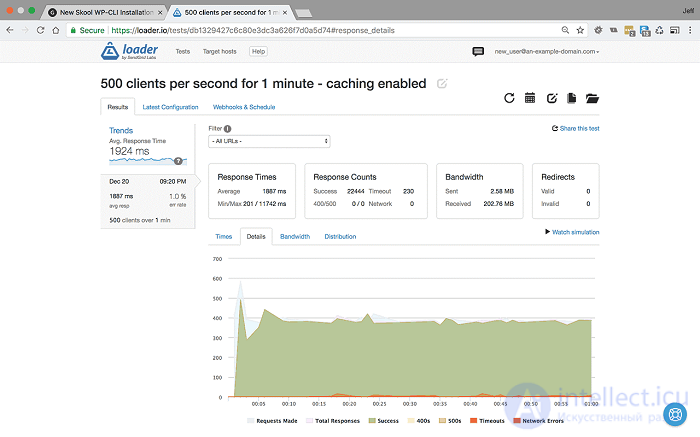Click the Help button

click(x=258, y=51)
